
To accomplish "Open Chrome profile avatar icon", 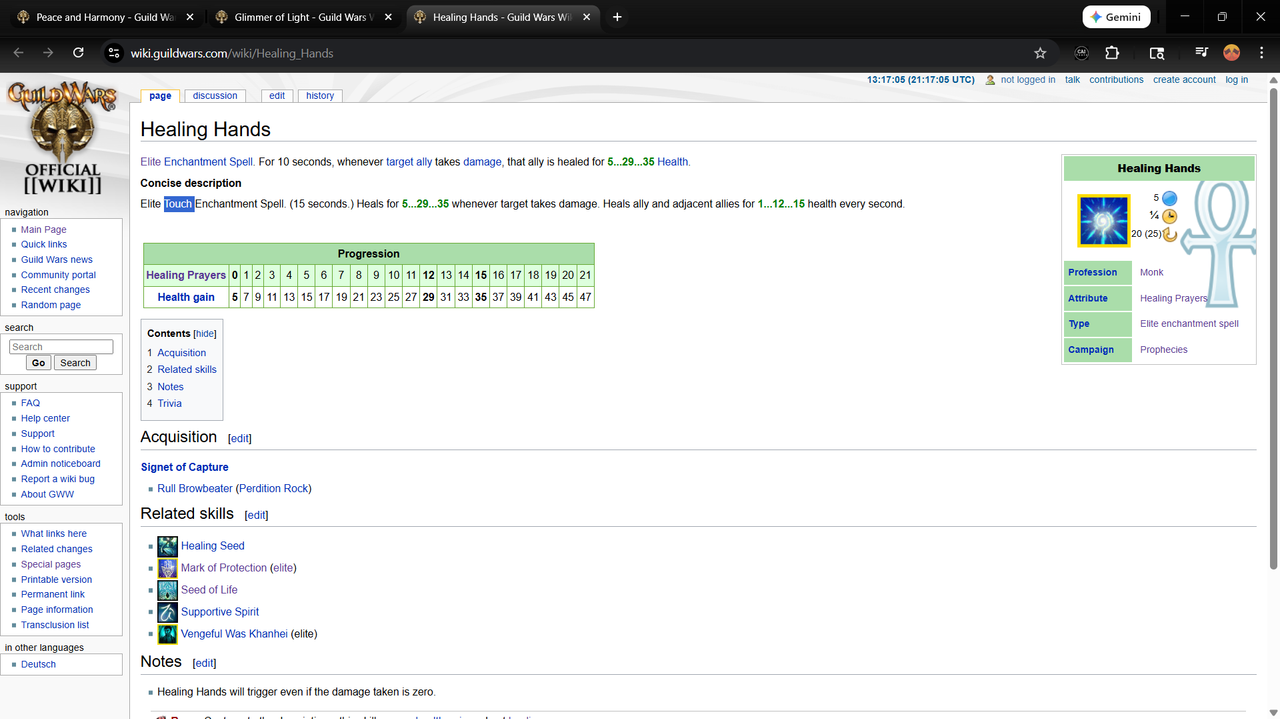I will 1231,53.
